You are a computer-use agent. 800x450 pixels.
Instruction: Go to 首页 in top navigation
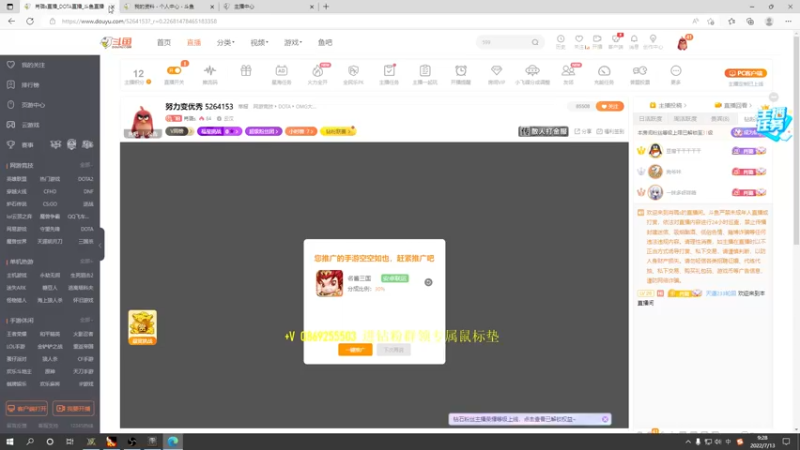[x=164, y=42]
